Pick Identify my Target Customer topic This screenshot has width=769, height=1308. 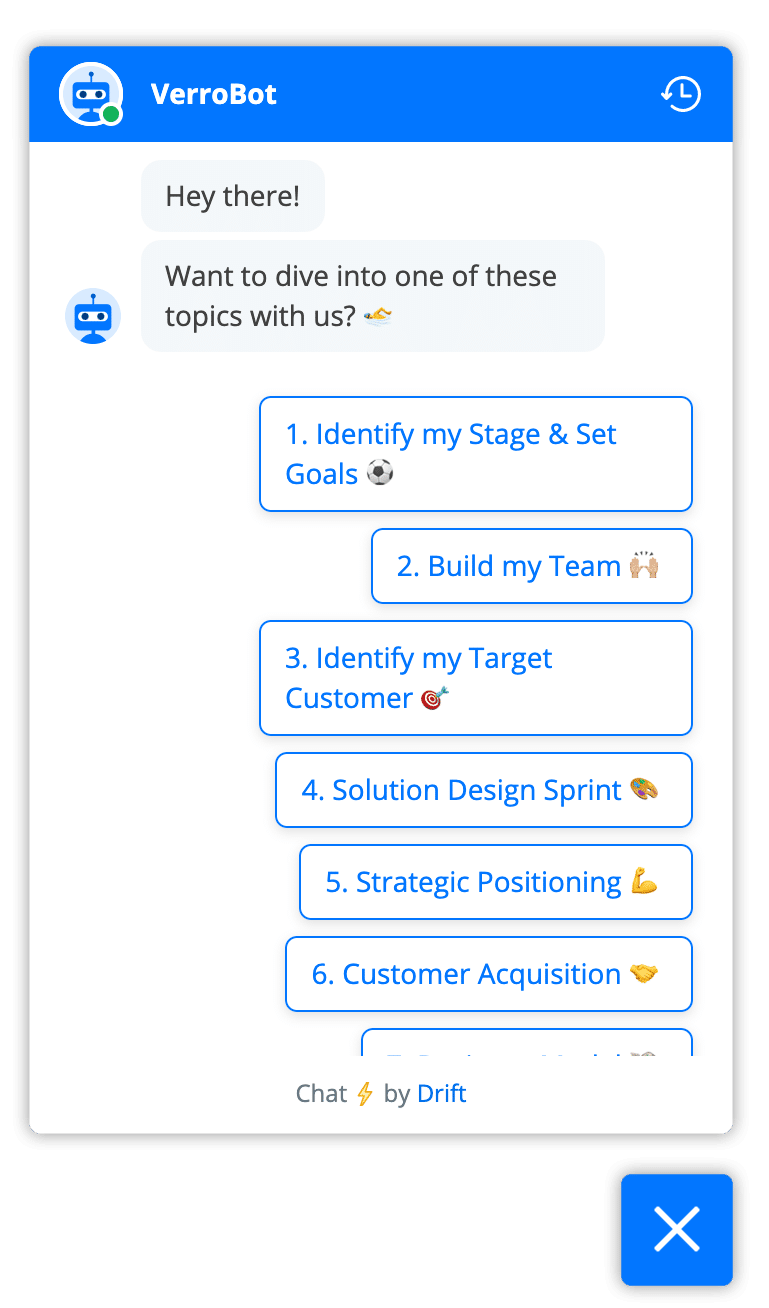click(x=476, y=678)
